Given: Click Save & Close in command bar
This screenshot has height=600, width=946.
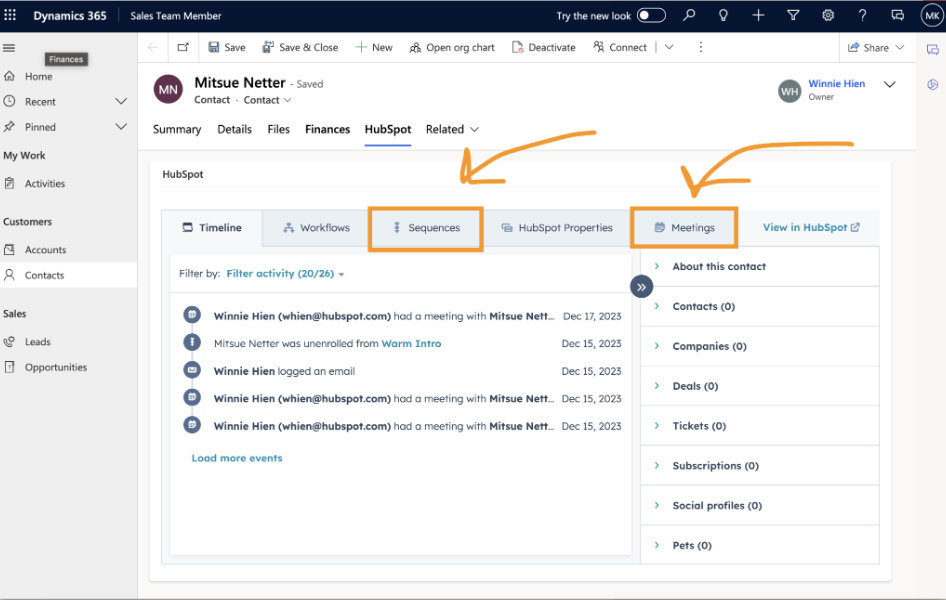Looking at the screenshot, I should click(x=300, y=47).
